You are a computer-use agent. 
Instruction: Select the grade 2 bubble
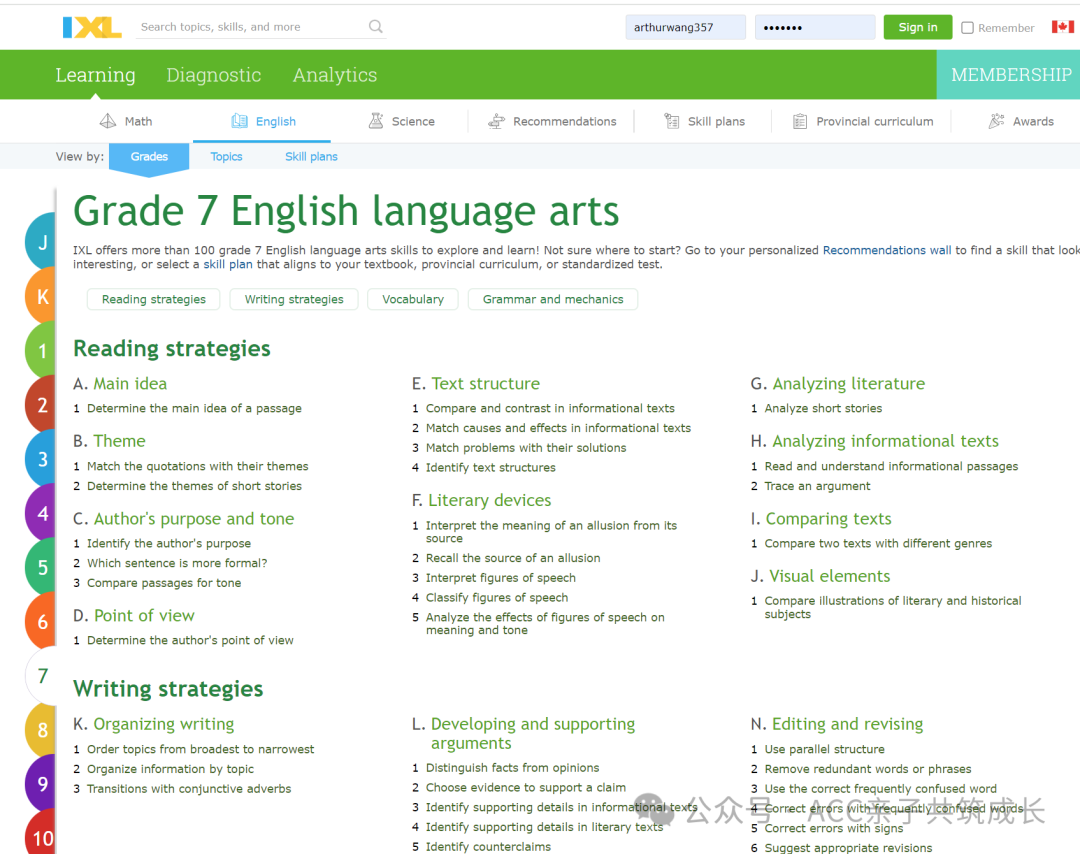[41, 404]
